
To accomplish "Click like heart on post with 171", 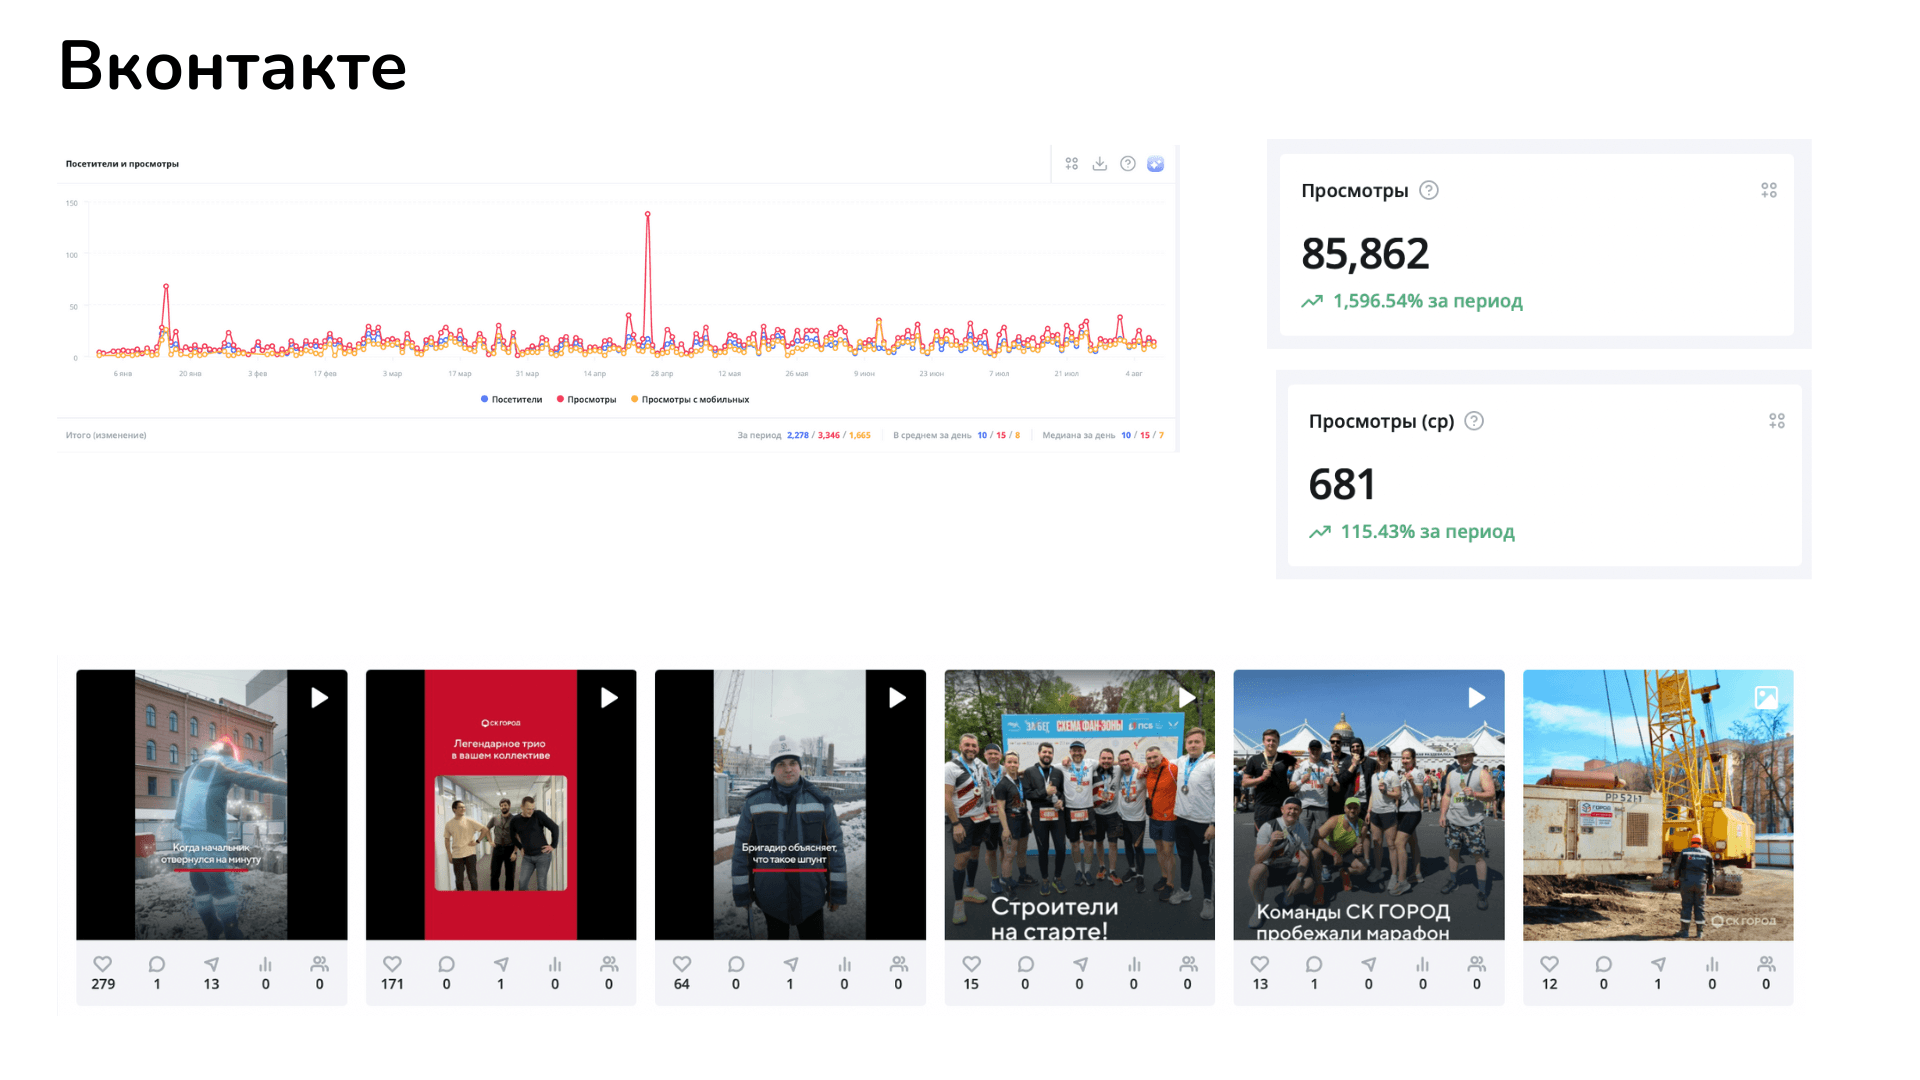I will (392, 964).
